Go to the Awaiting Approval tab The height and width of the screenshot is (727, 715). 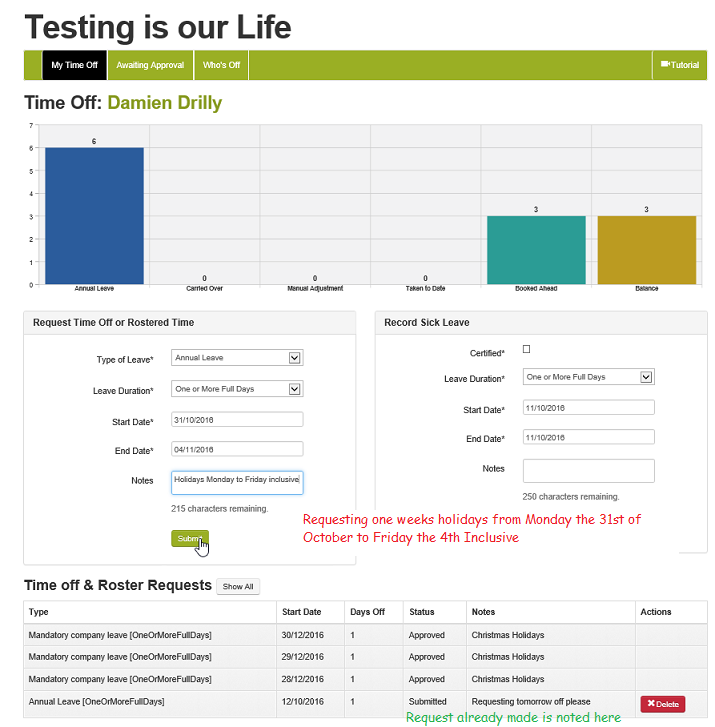tap(150, 65)
